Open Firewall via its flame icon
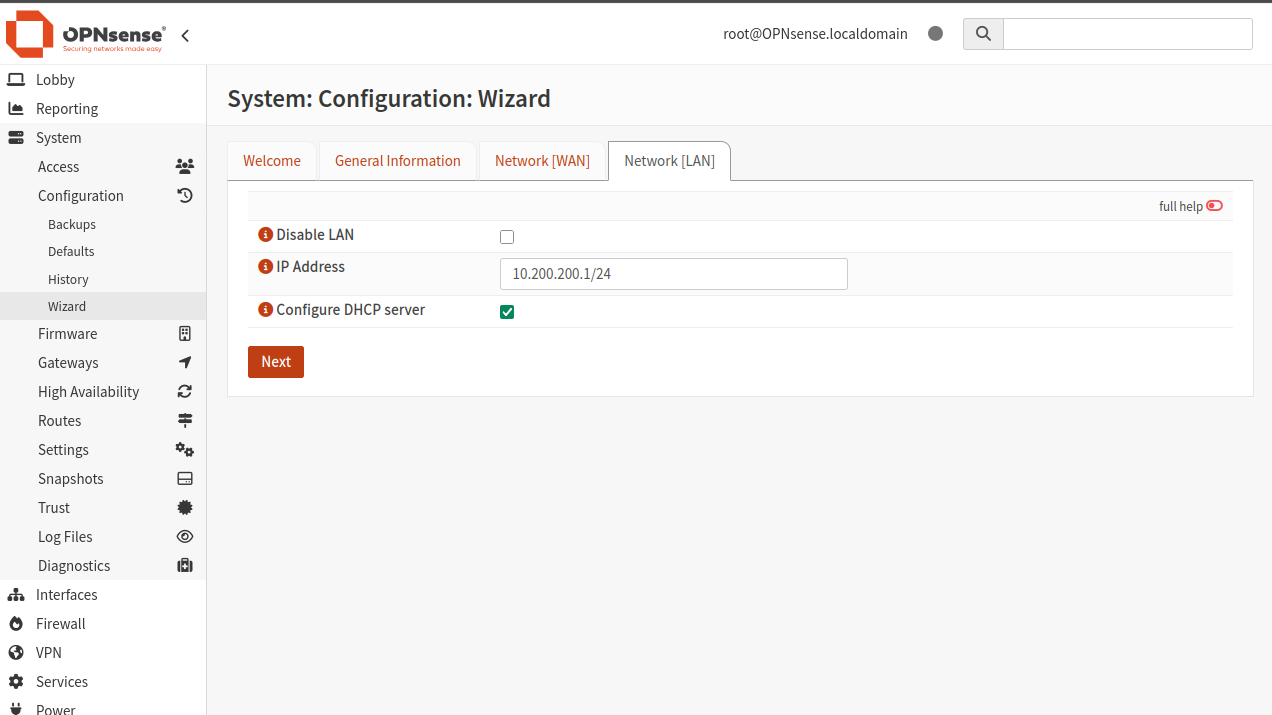The width and height of the screenshot is (1272, 715). click(16, 624)
